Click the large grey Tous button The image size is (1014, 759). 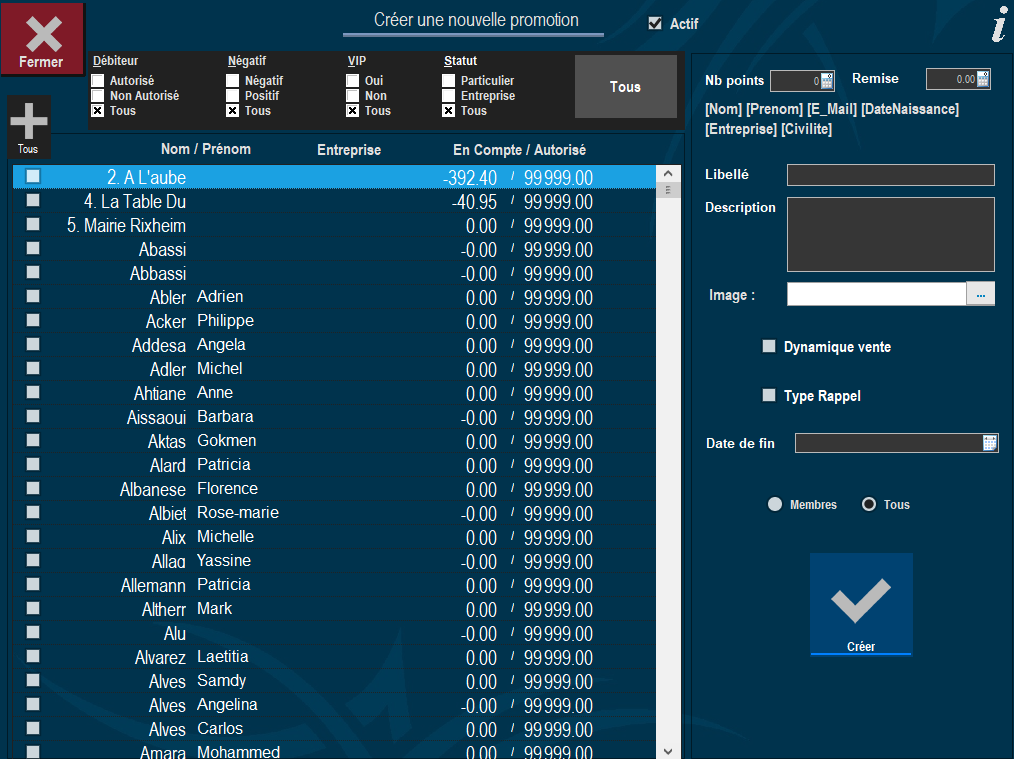pos(625,87)
